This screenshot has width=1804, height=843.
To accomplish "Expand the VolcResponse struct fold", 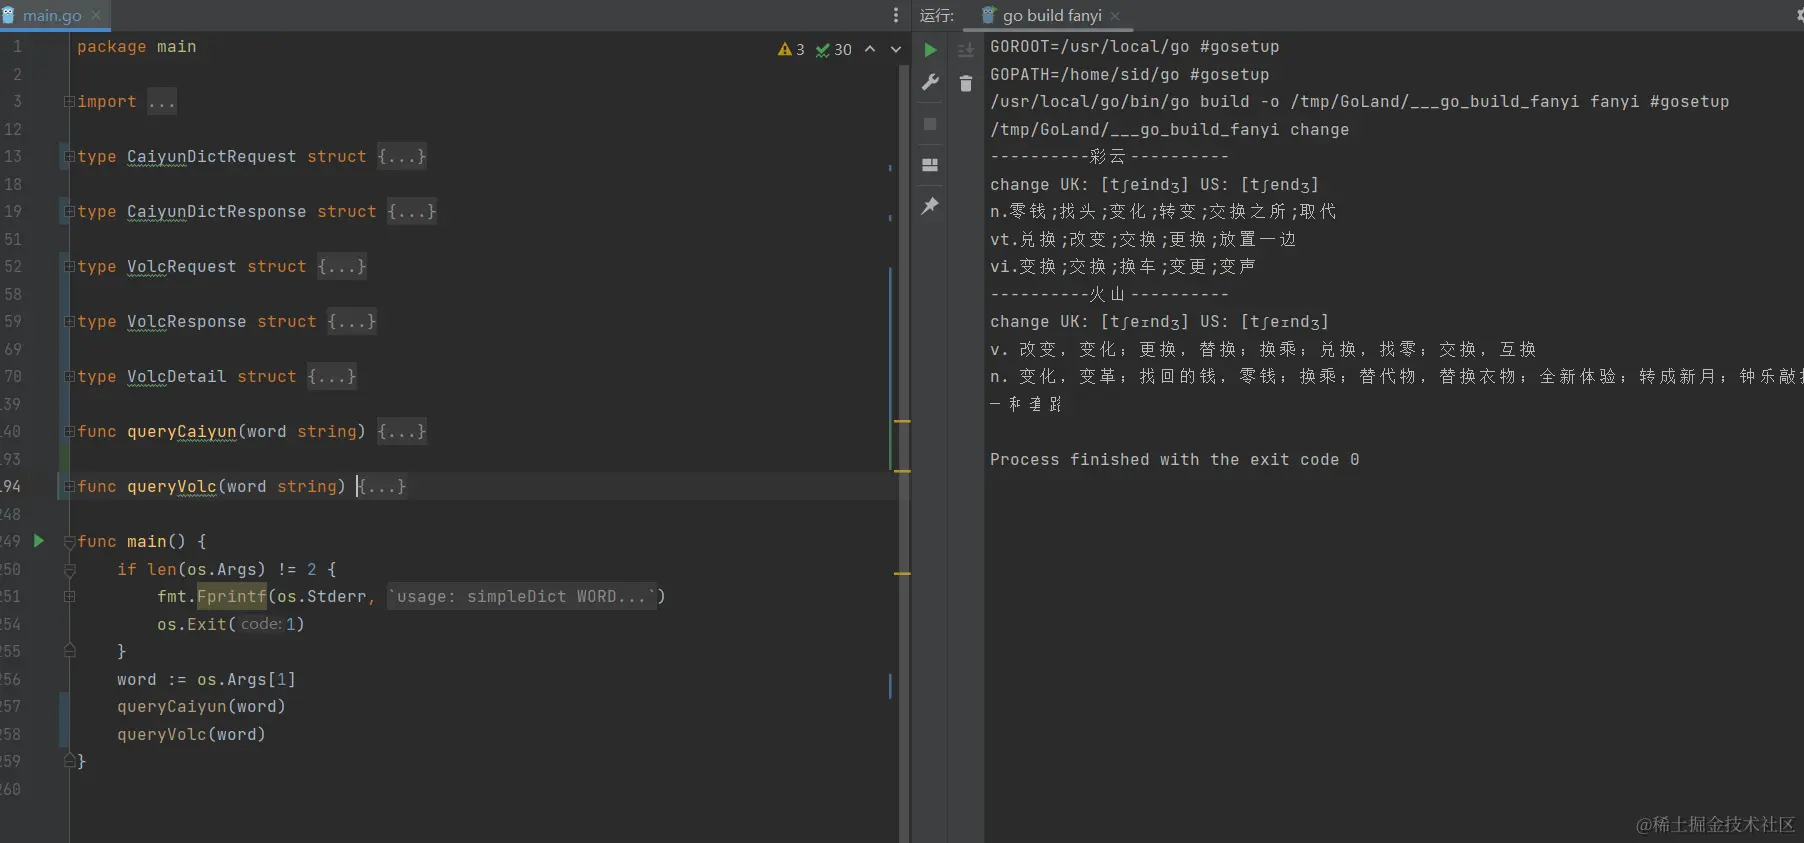I will click(x=69, y=322).
